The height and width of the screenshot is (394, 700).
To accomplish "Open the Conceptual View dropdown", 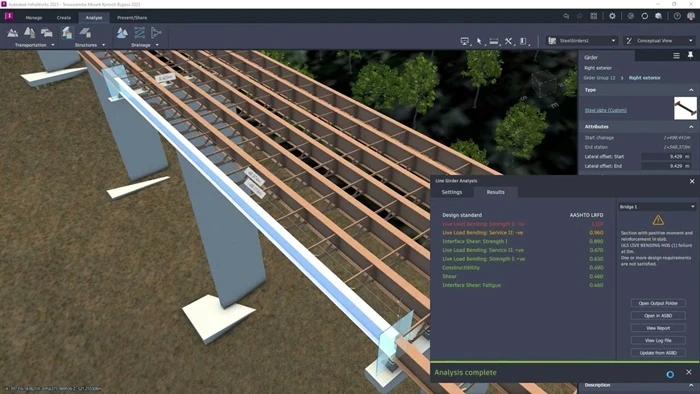I will coord(659,41).
